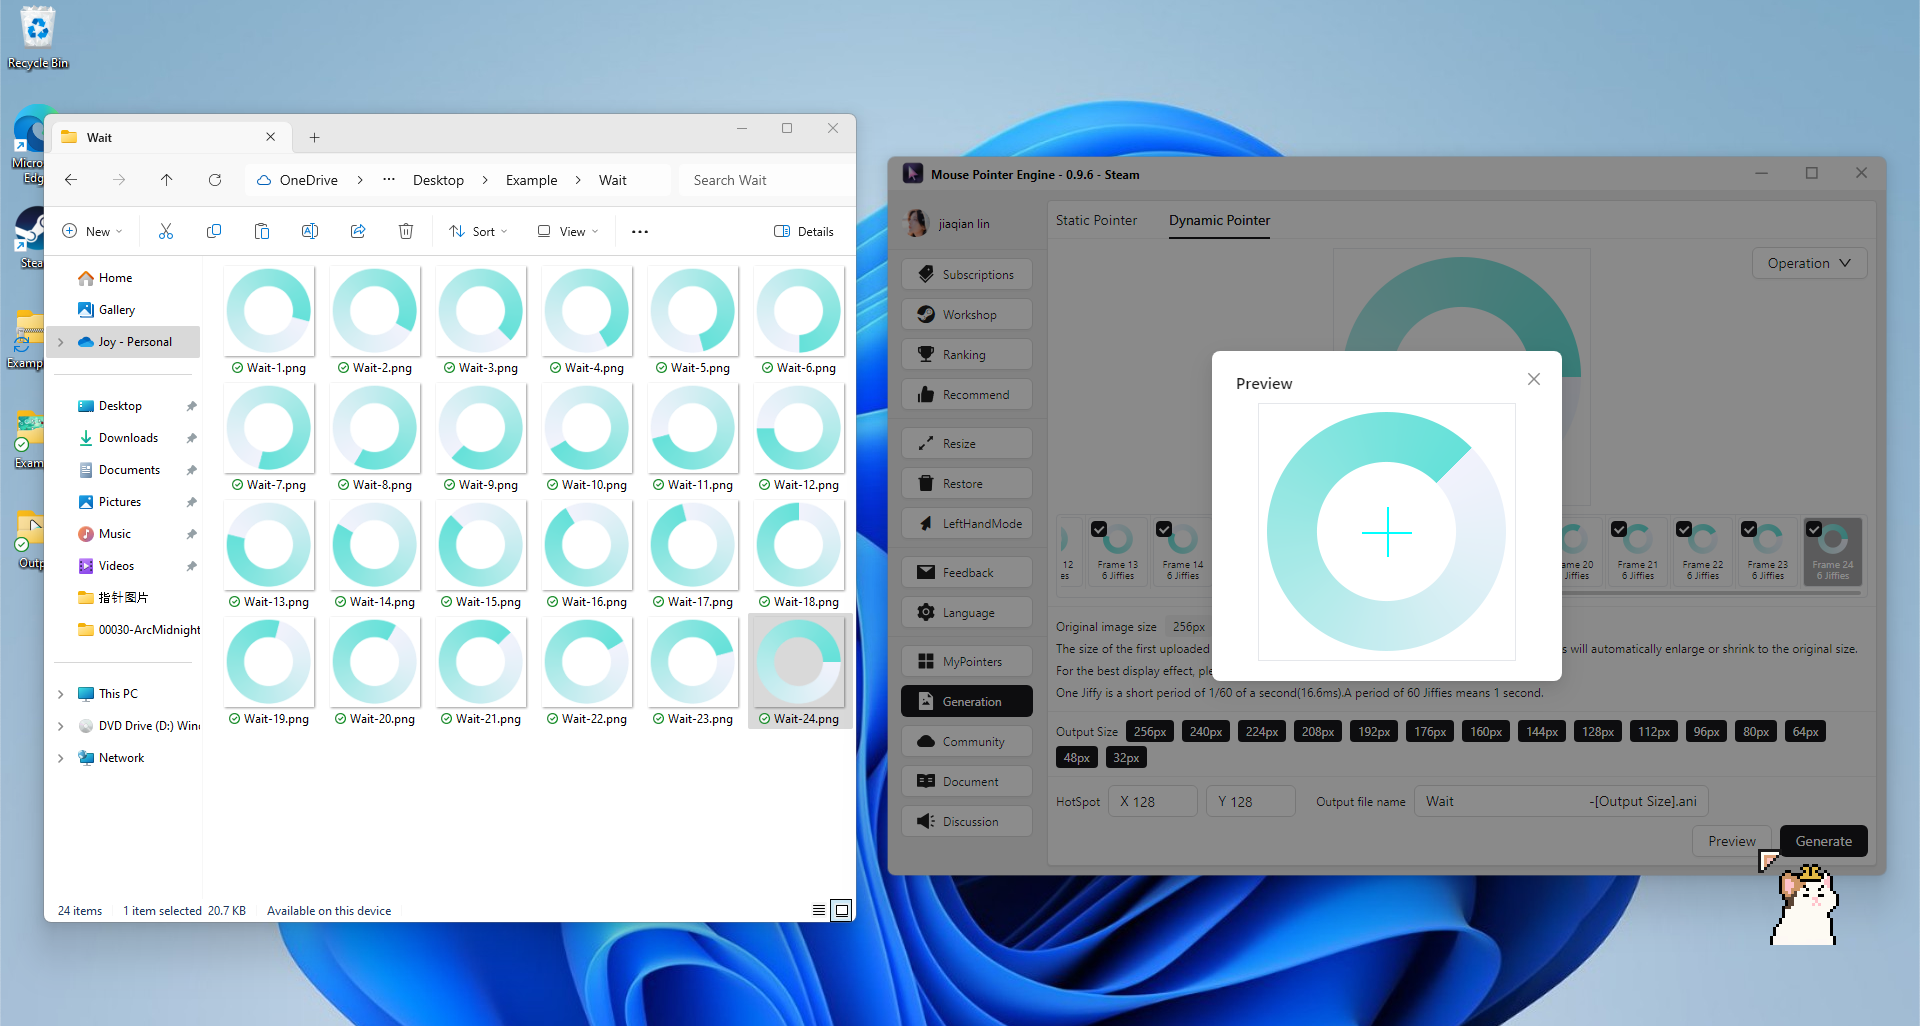1920x1026 pixels.
Task: Click the Delete trash icon in Explorer toolbar
Action: [x=406, y=231]
